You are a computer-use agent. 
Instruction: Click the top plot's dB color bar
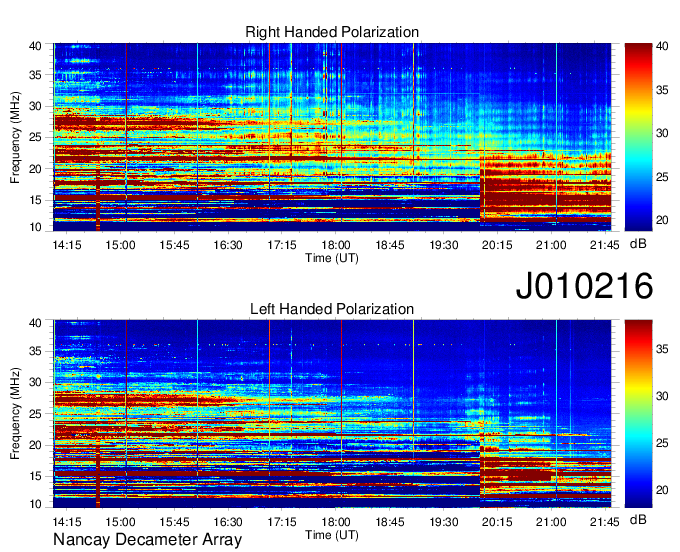coord(638,137)
